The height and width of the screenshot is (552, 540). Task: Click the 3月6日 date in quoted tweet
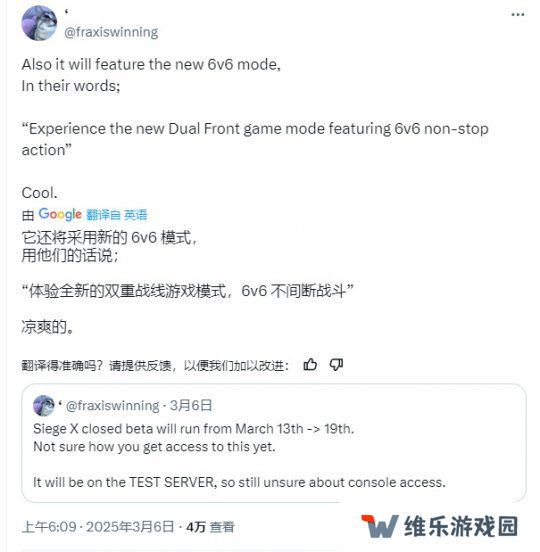point(191,406)
